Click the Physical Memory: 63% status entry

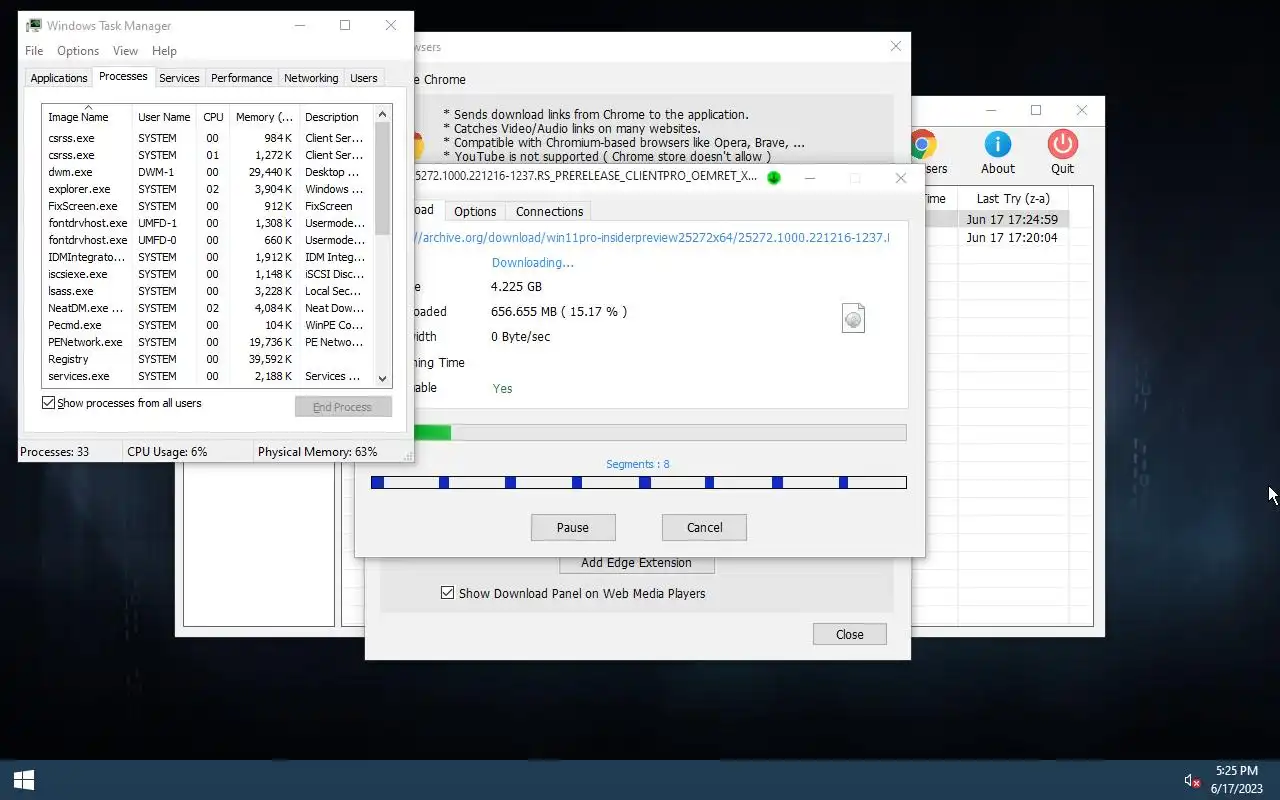tap(317, 452)
